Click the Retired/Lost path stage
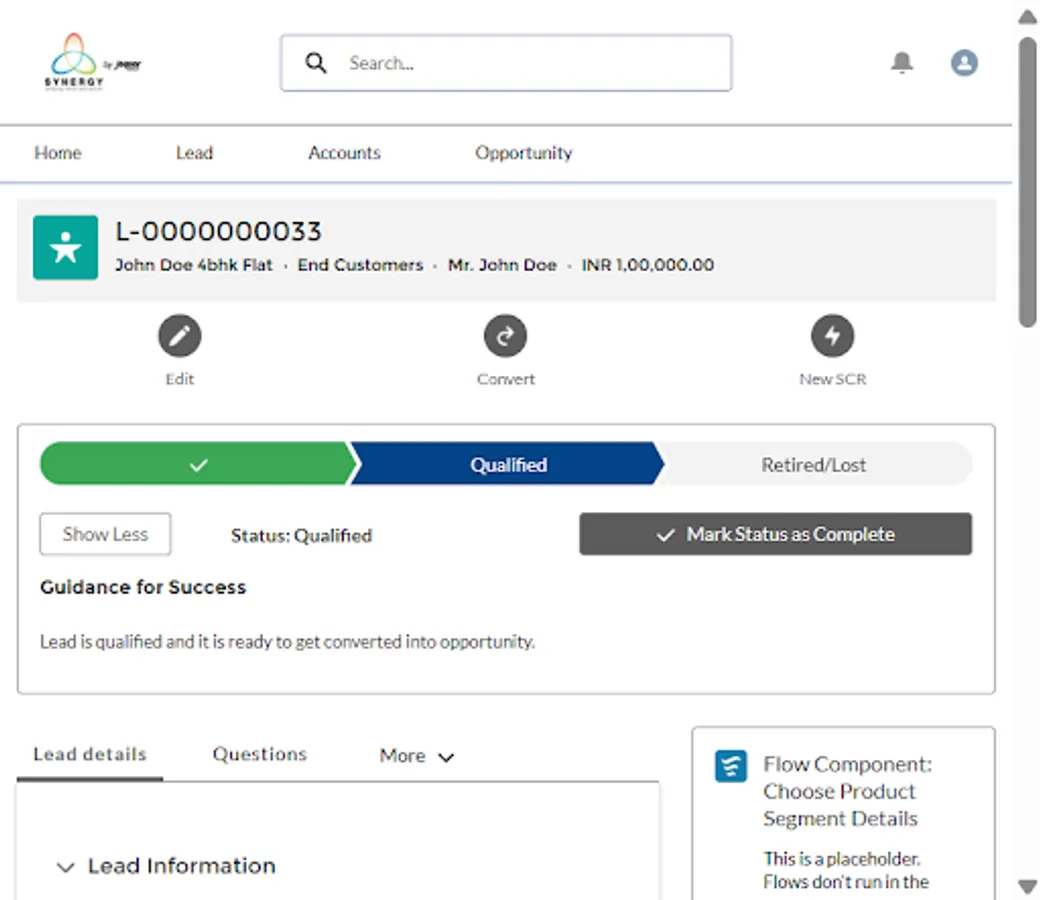 [x=816, y=464]
